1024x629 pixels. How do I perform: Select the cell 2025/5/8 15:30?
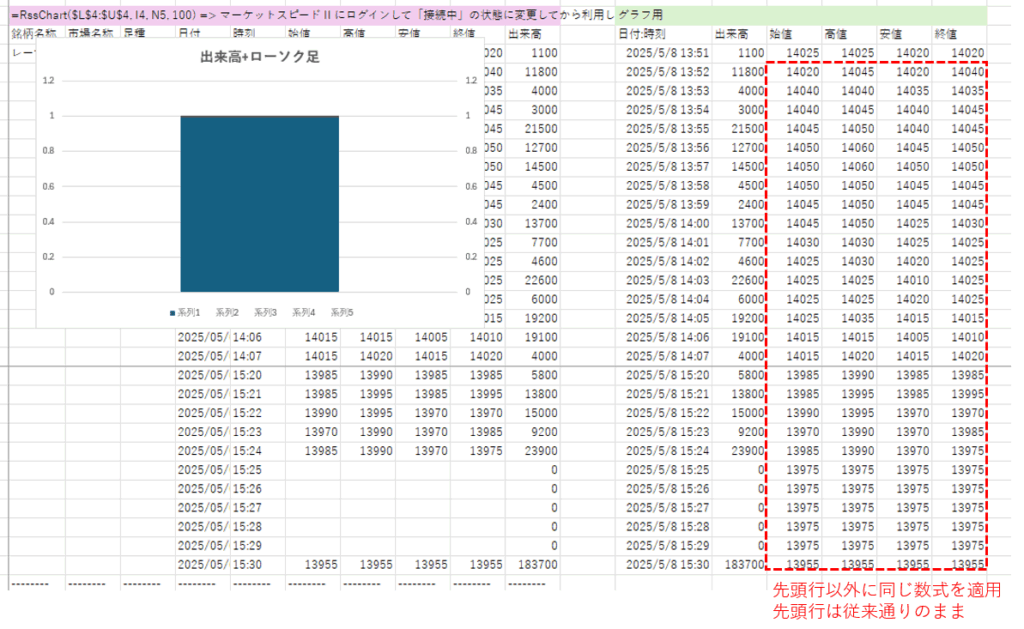click(664, 564)
